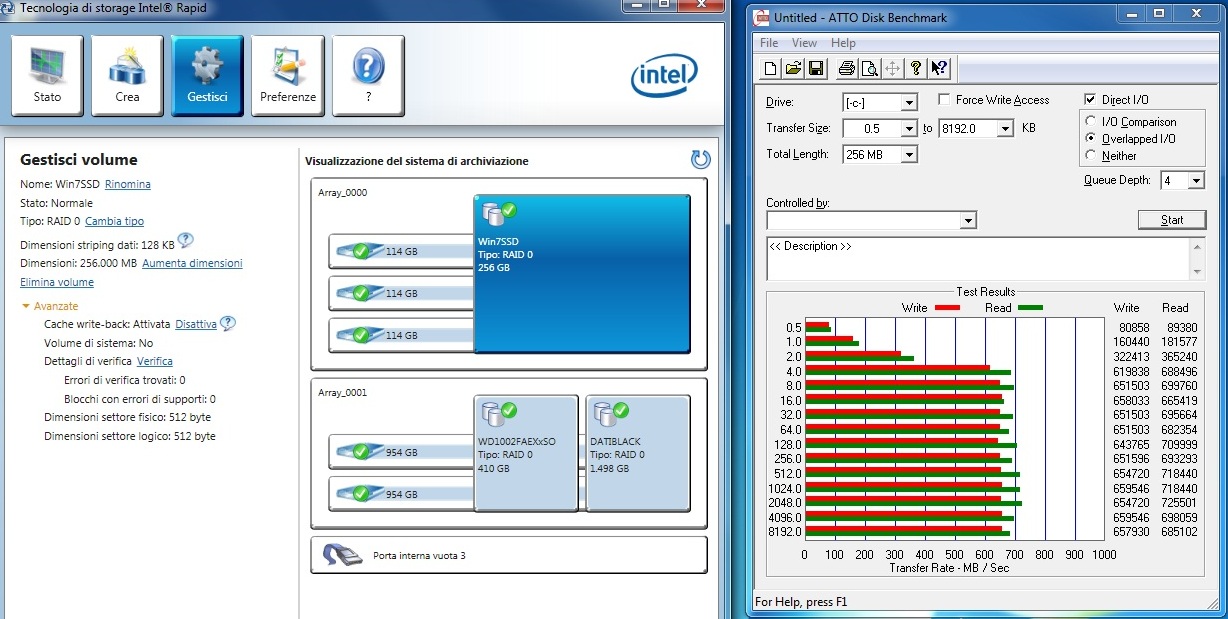Click into the Description text box
Screen dimensions: 1228x619
coord(978,258)
